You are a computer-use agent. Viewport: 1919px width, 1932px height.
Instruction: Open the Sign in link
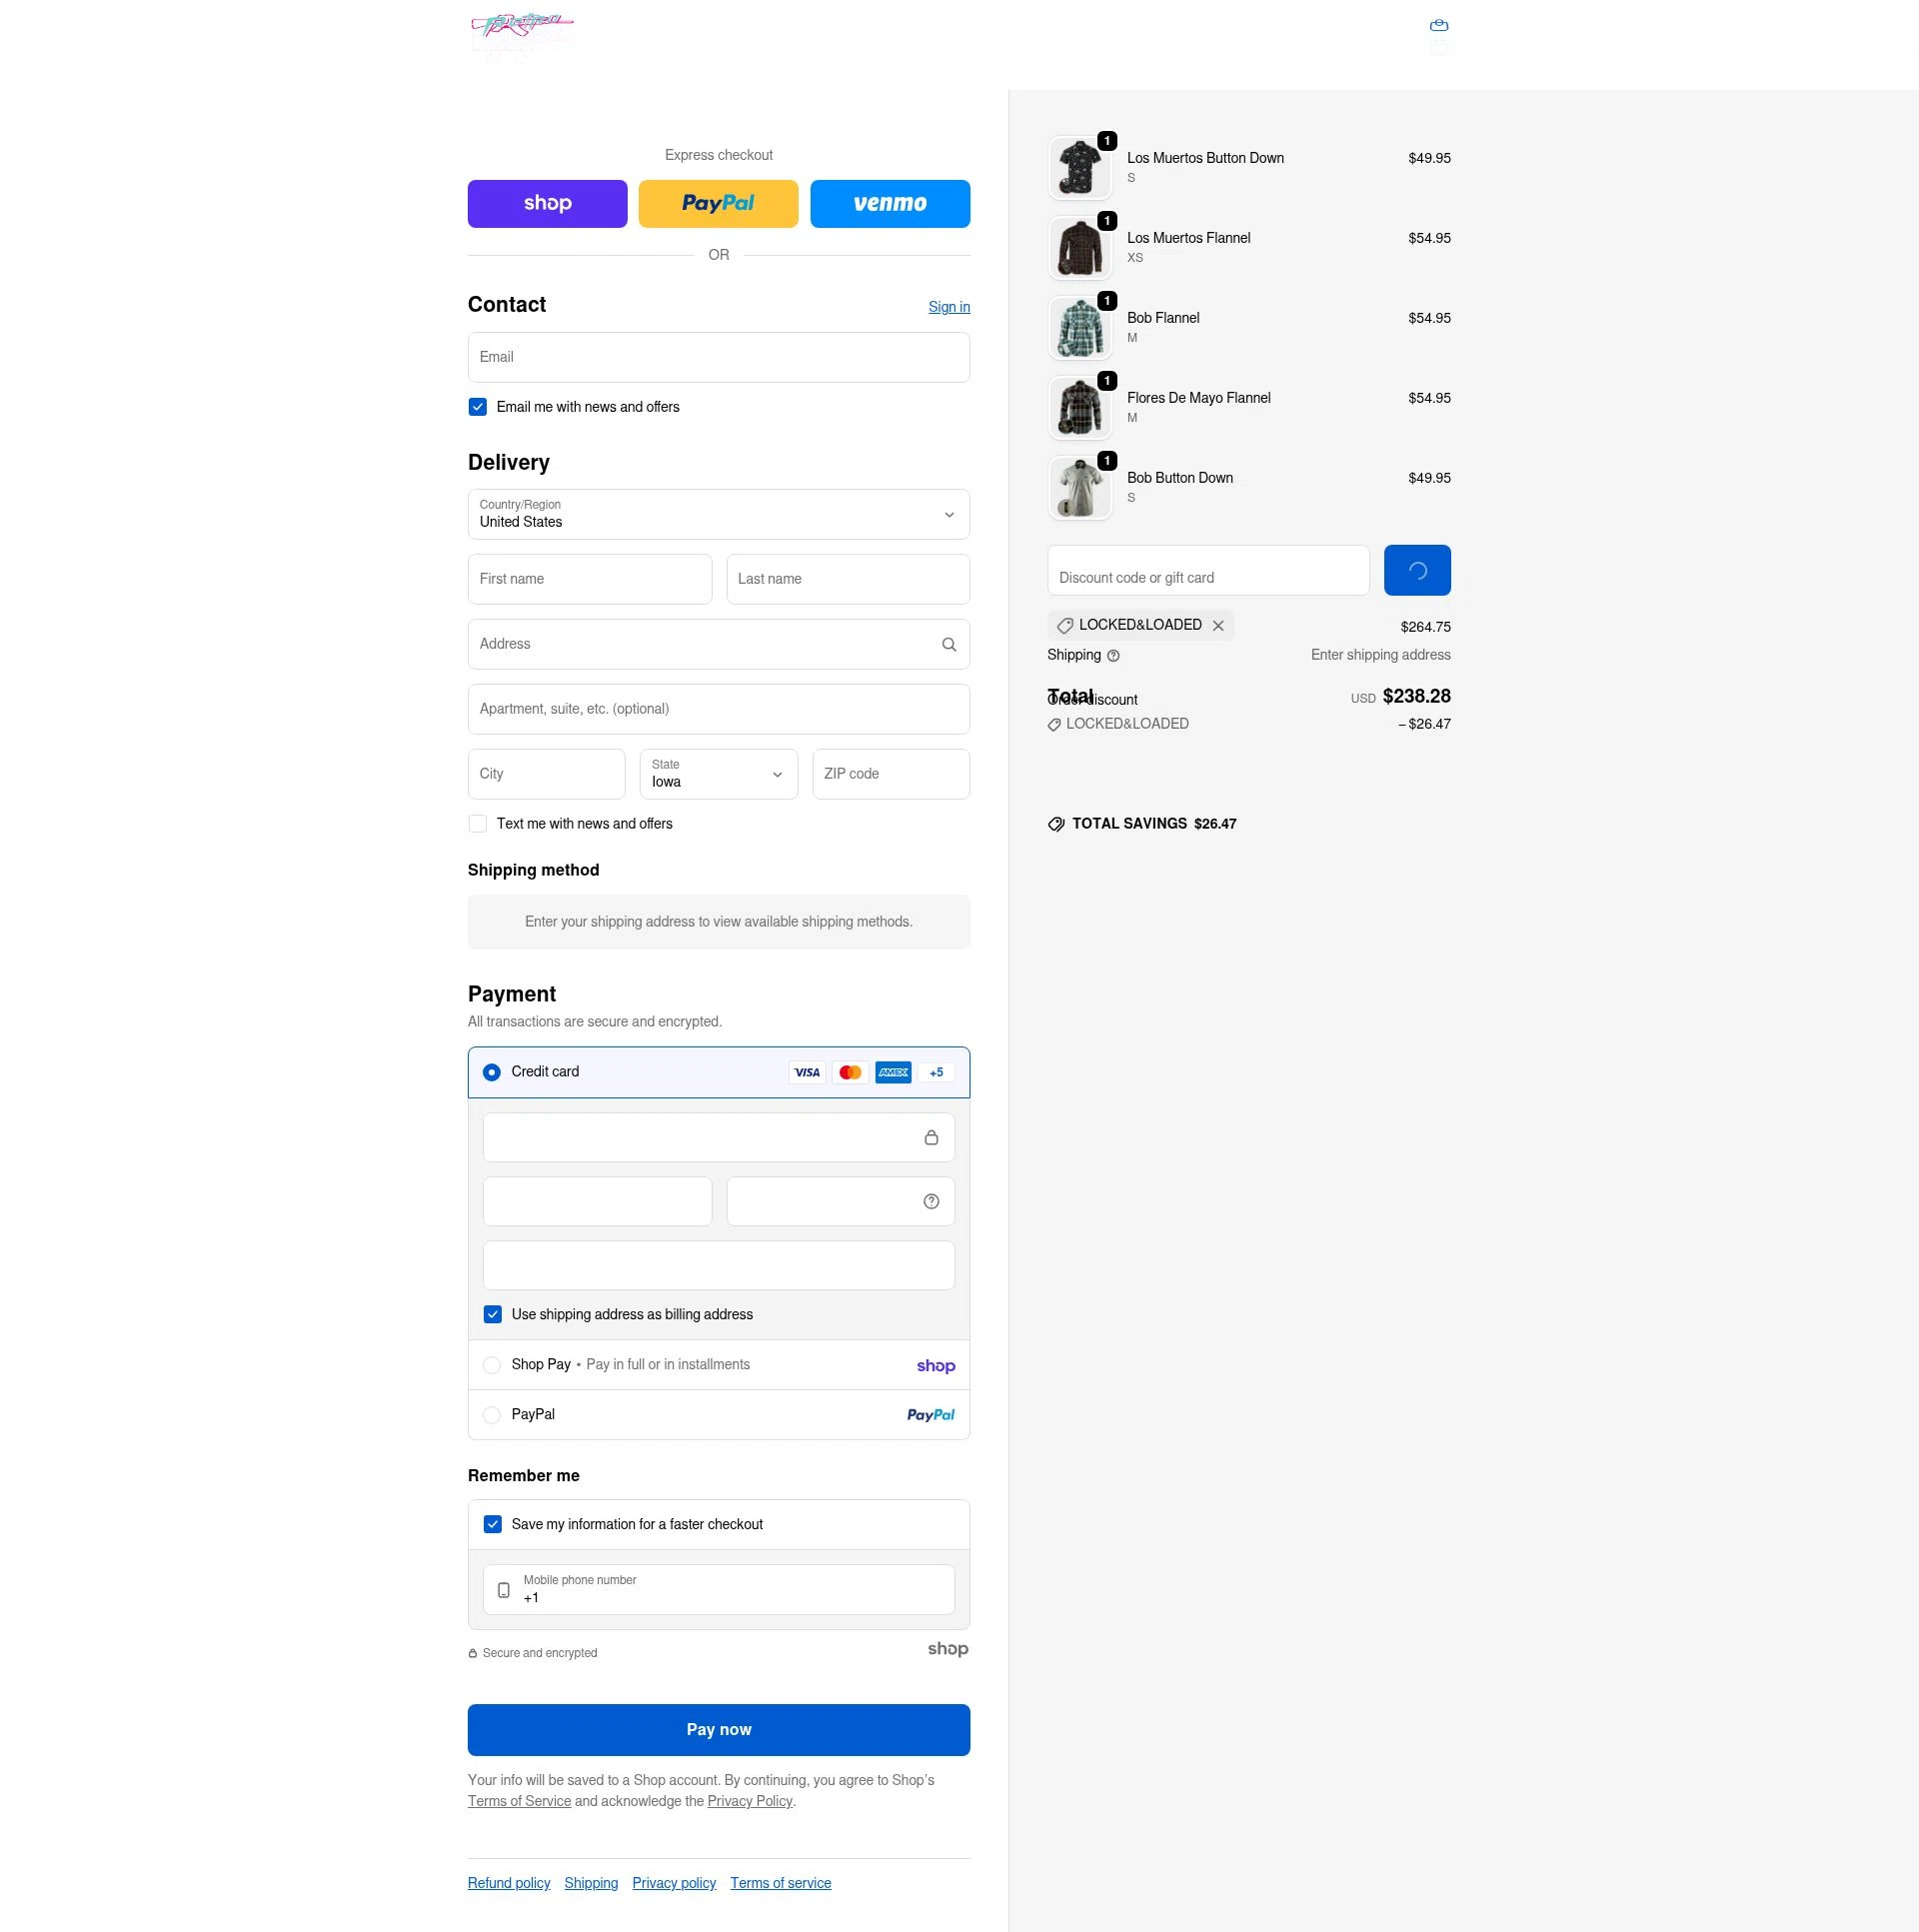pyautogui.click(x=949, y=307)
